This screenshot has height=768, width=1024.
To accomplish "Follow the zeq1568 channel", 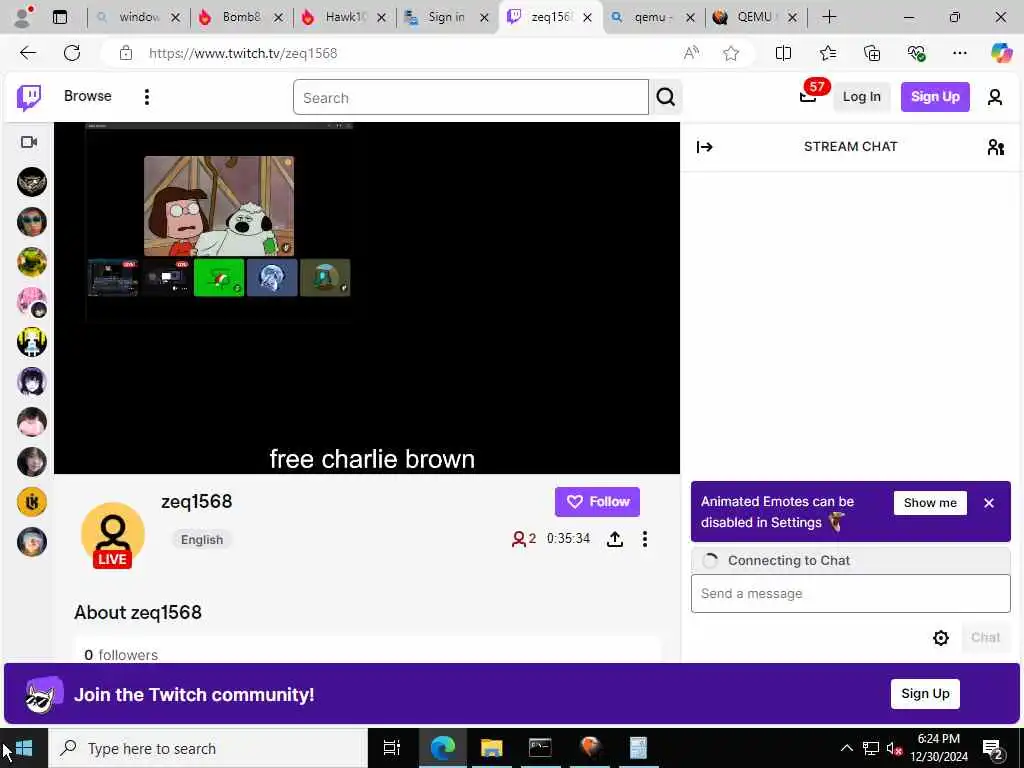I will click(597, 502).
